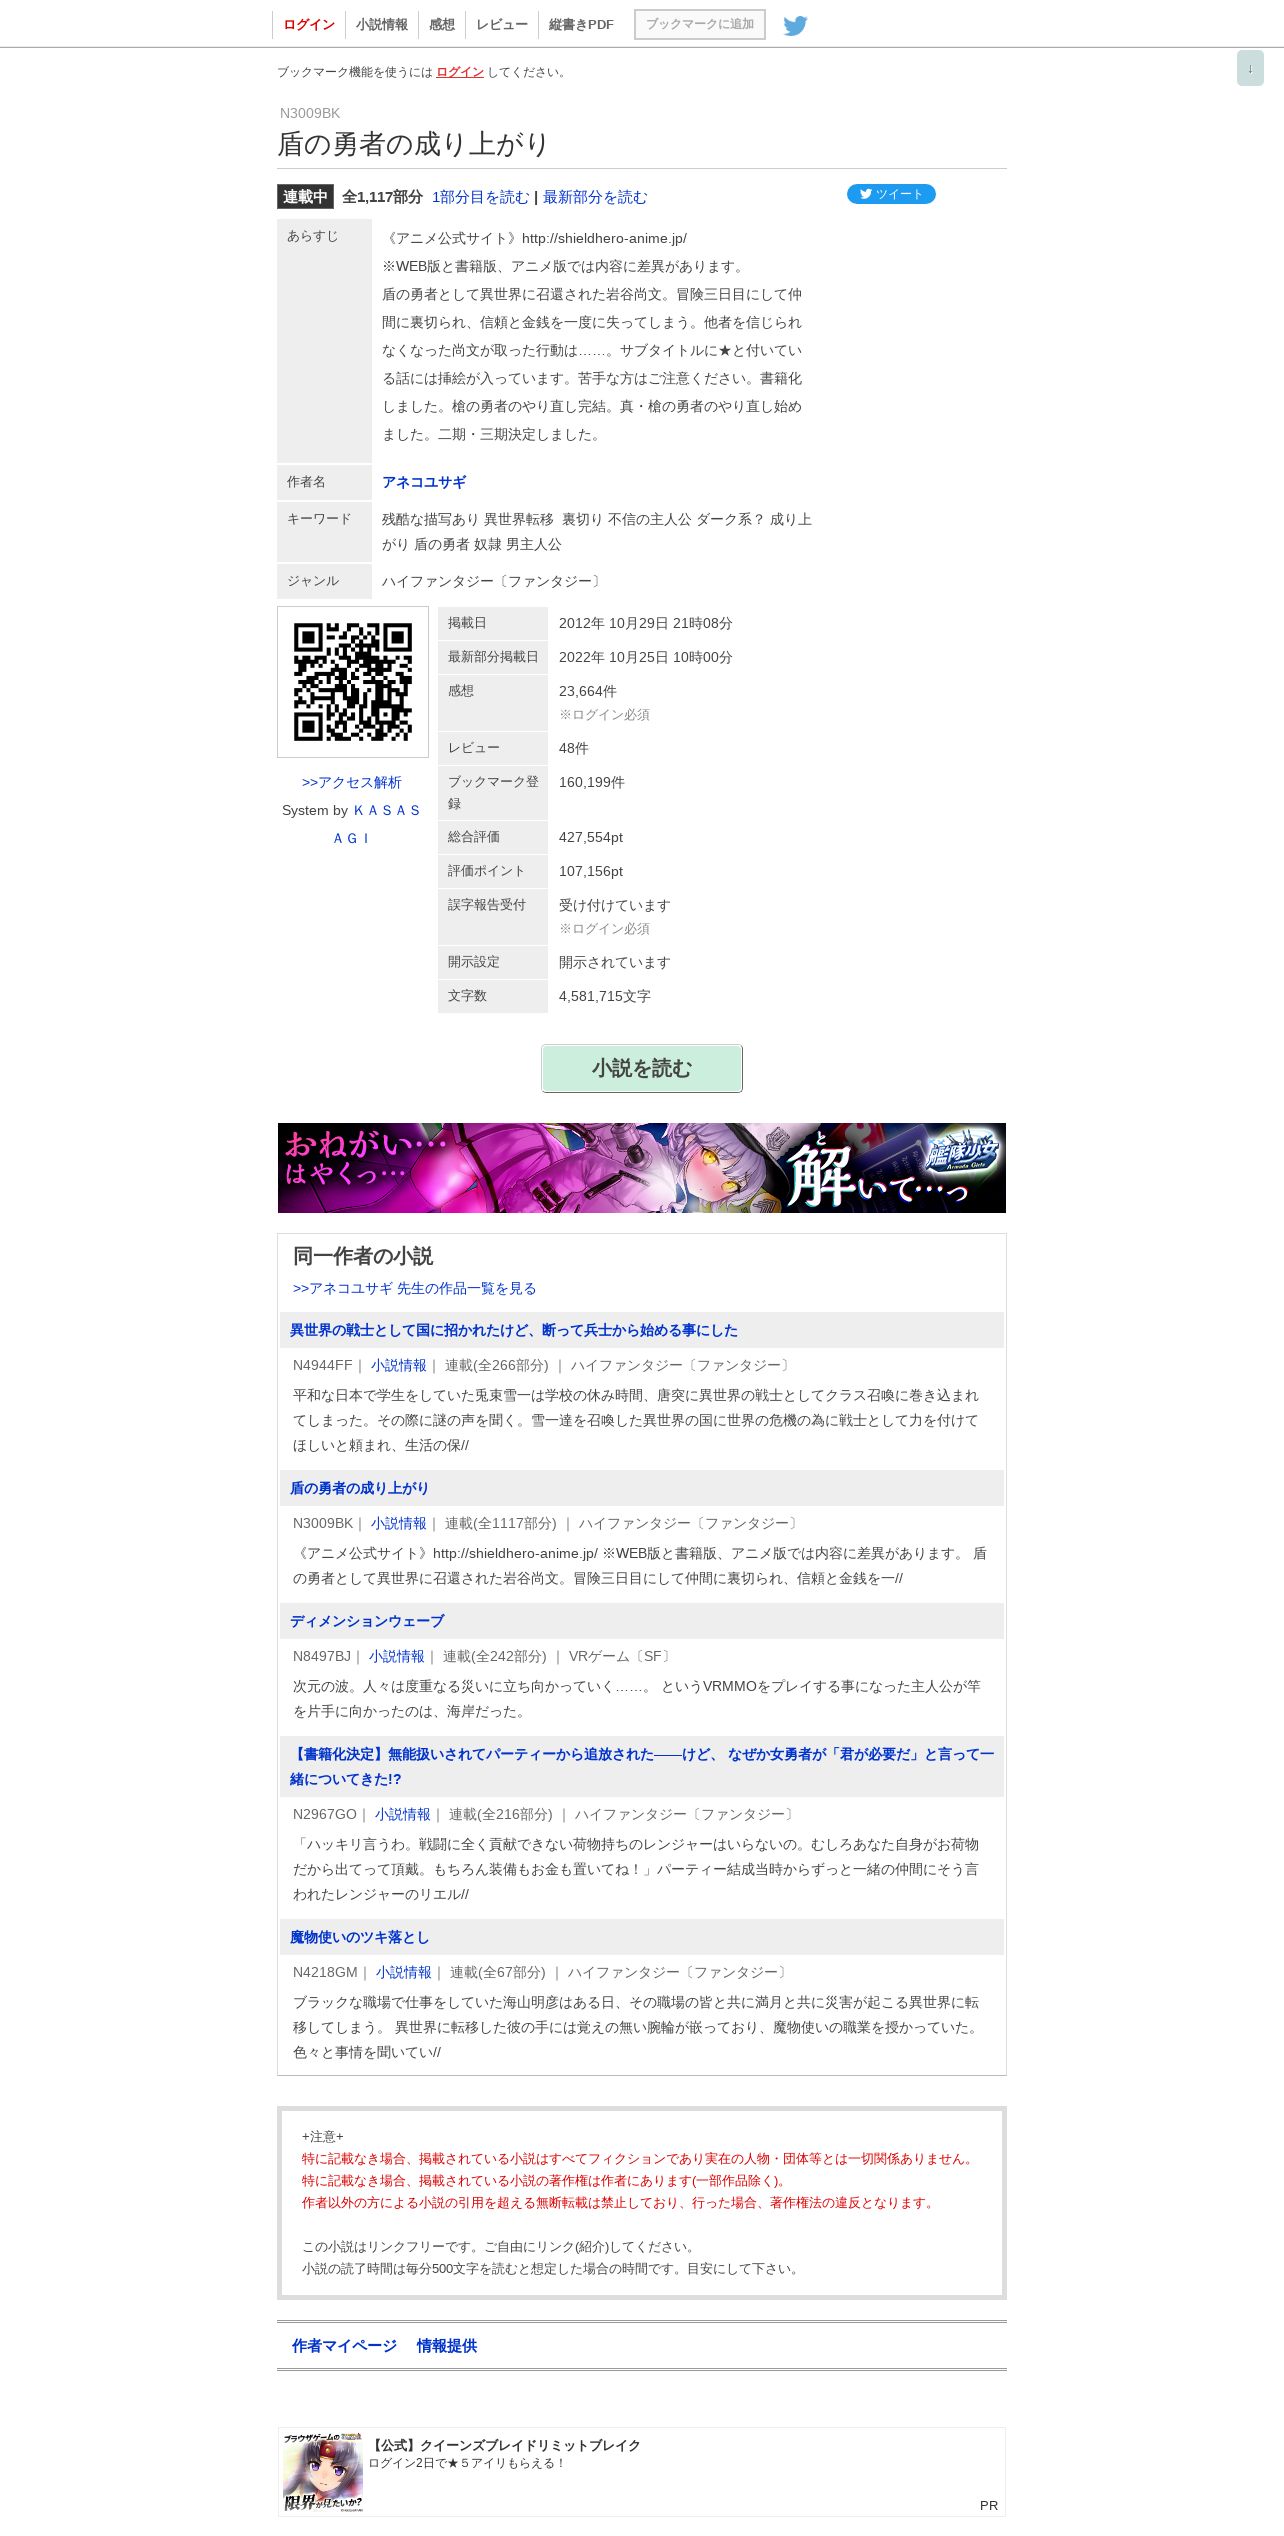1284x2536 pixels.
Task: Click 1部分目を読む link
Action: [x=480, y=197]
